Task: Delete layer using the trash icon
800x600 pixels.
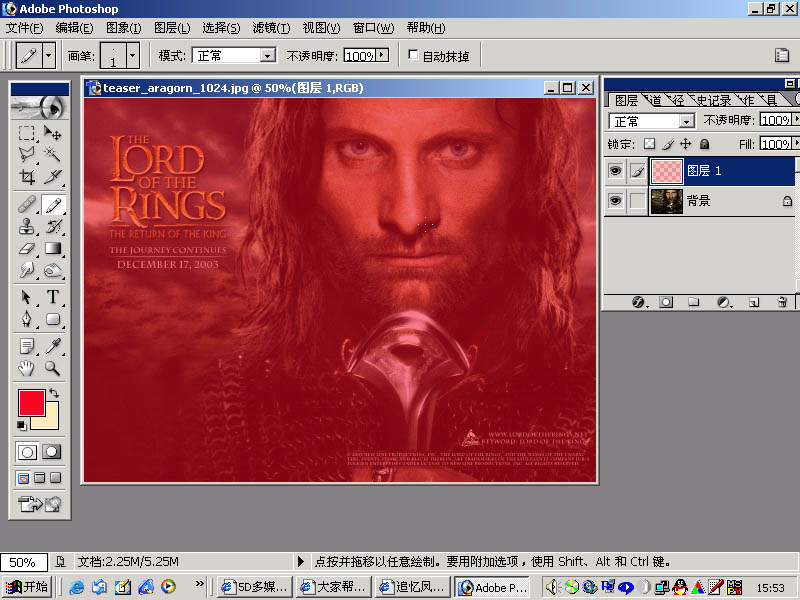Action: pyautogui.click(x=782, y=302)
